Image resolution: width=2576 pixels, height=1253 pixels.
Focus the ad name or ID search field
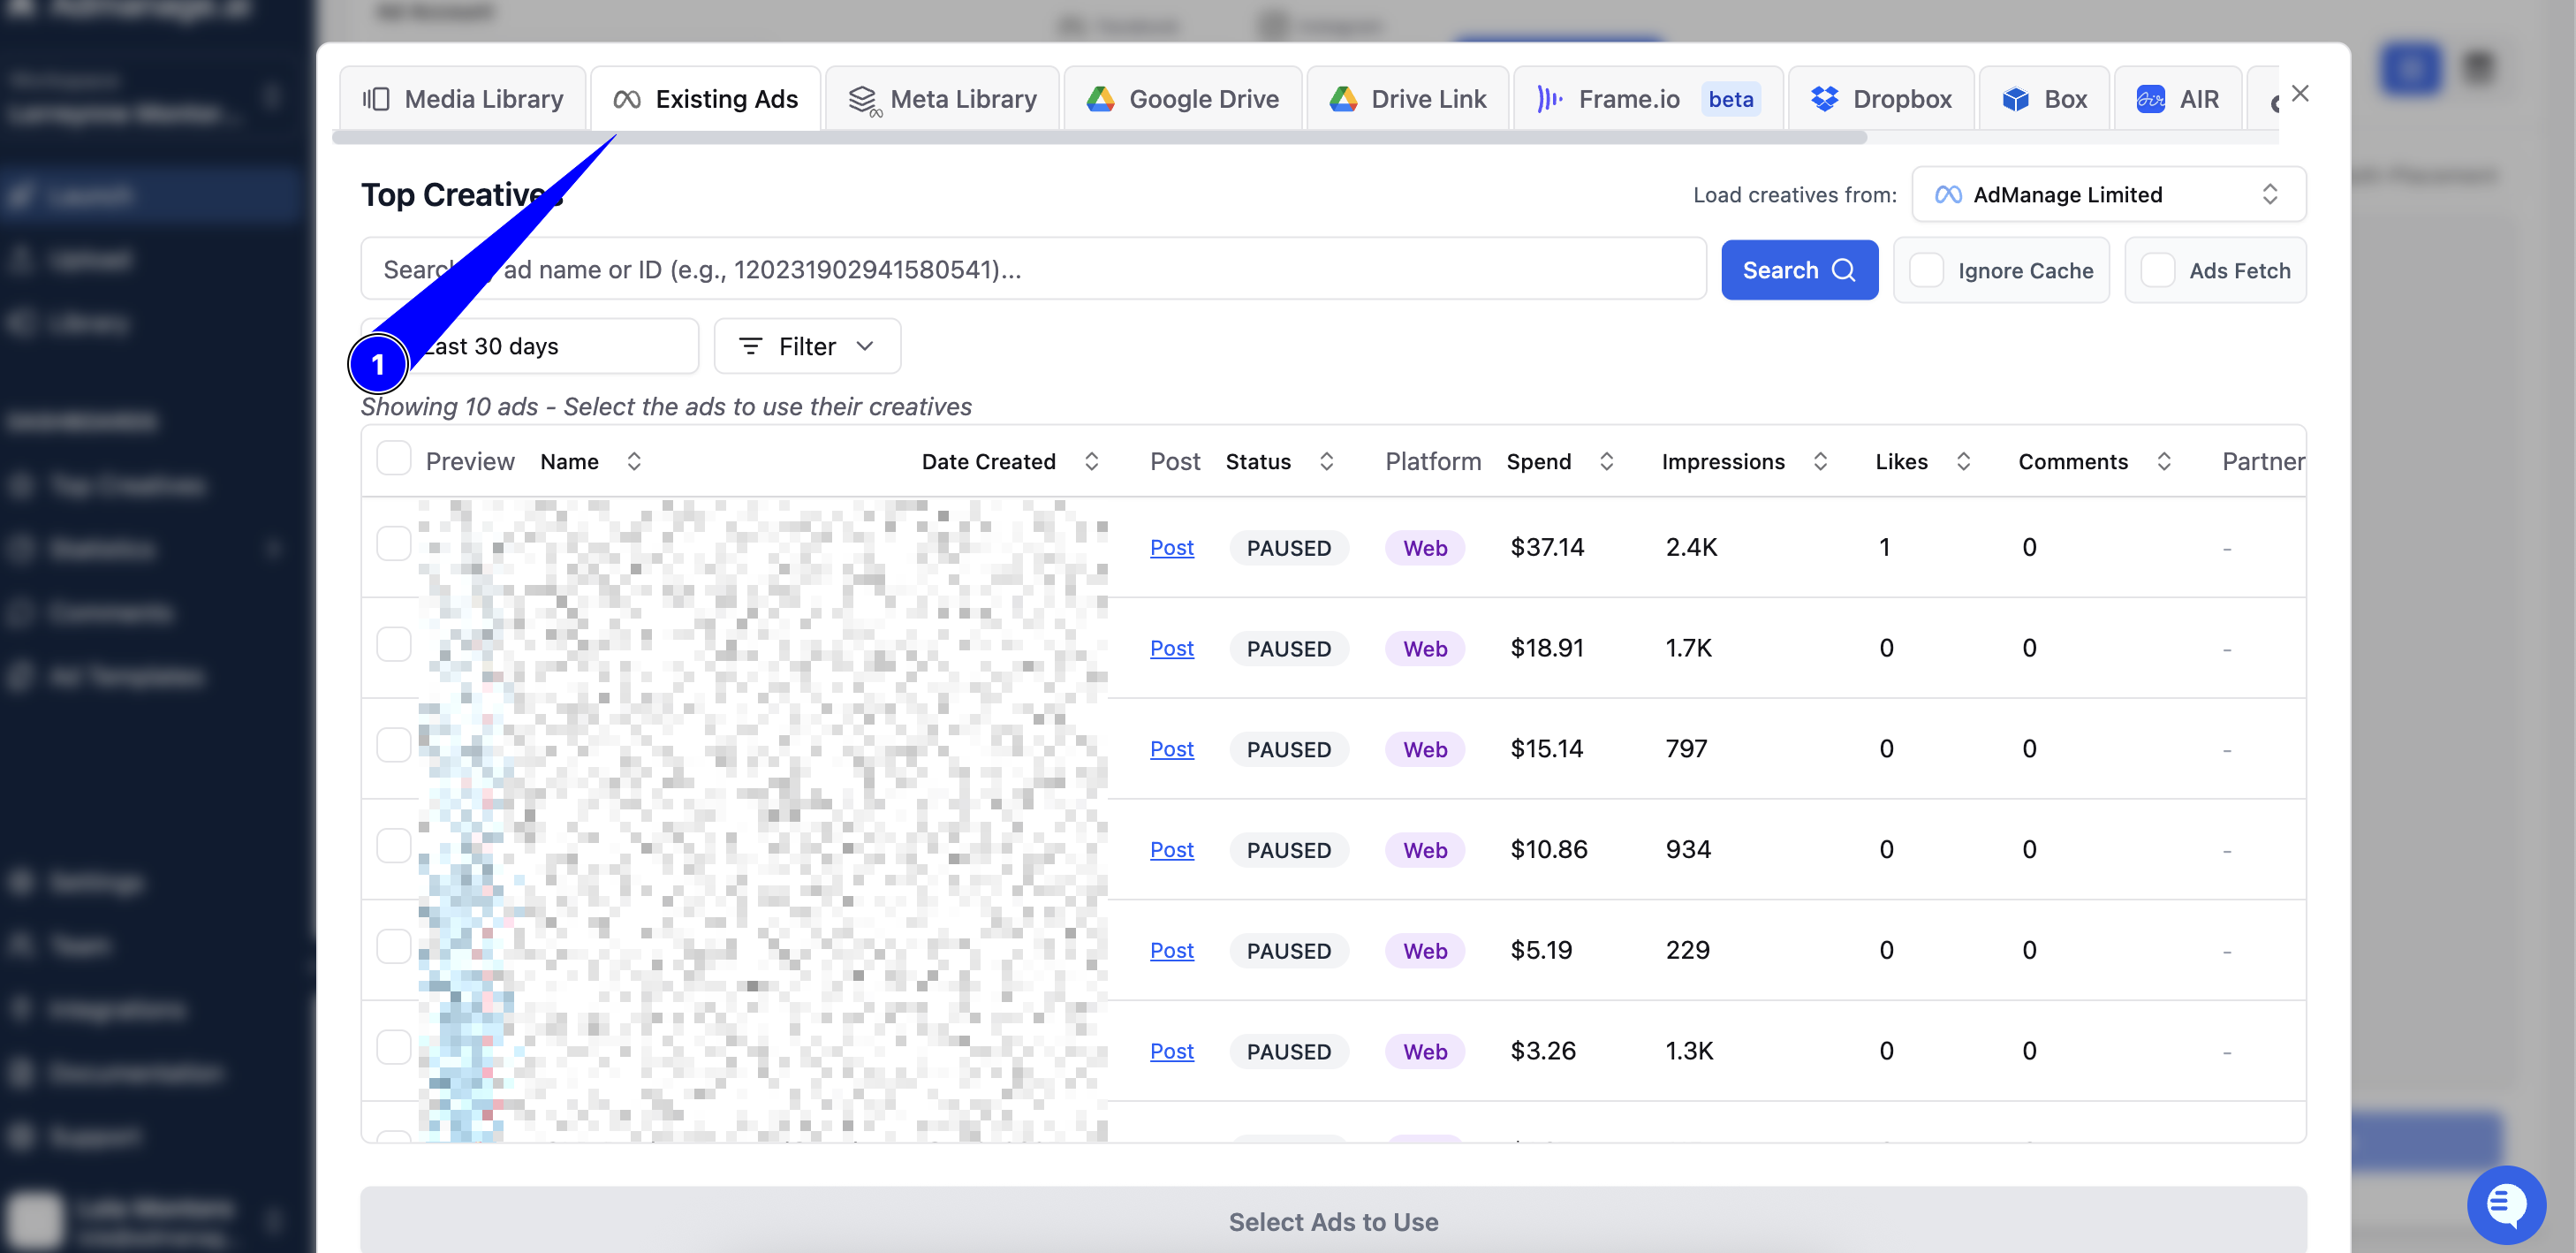[1033, 269]
